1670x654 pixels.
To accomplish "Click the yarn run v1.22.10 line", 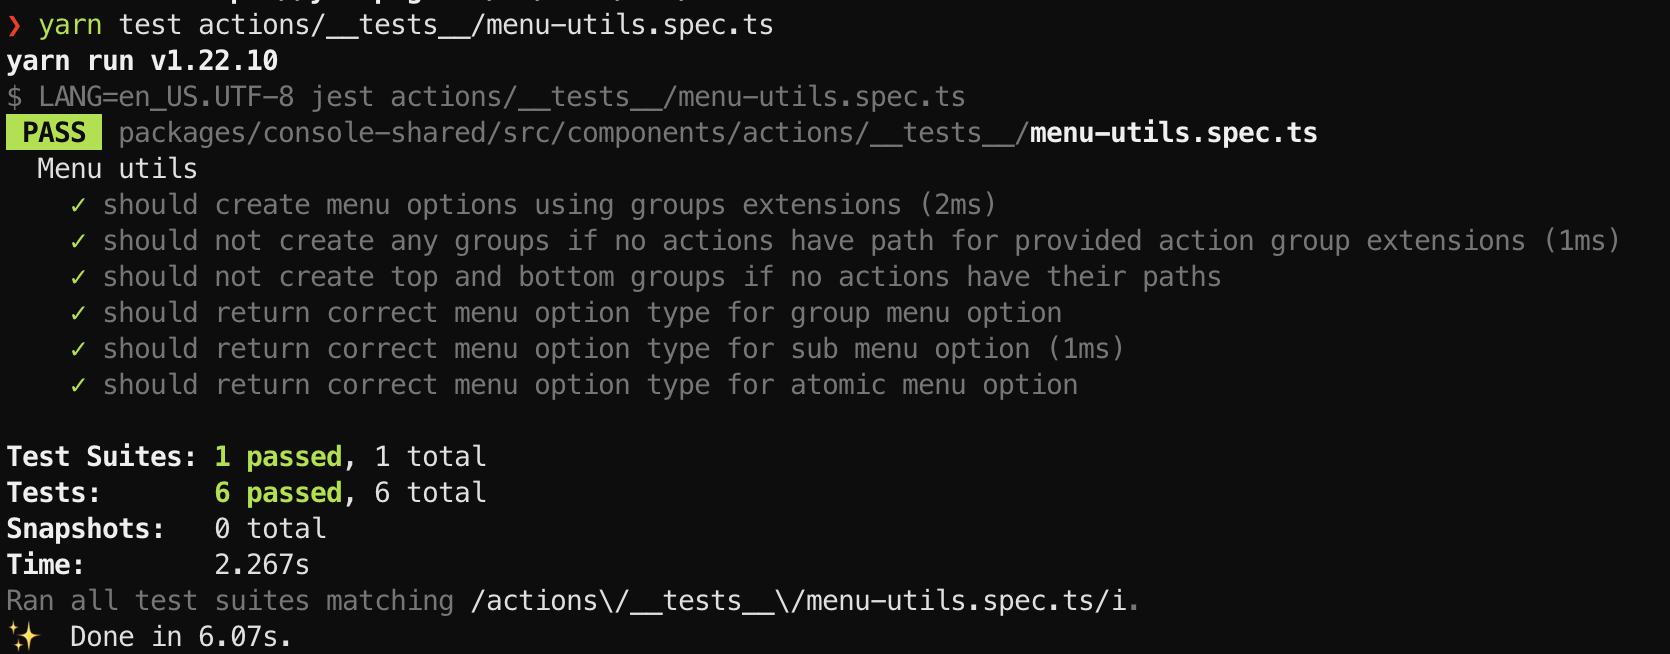I will click(142, 61).
